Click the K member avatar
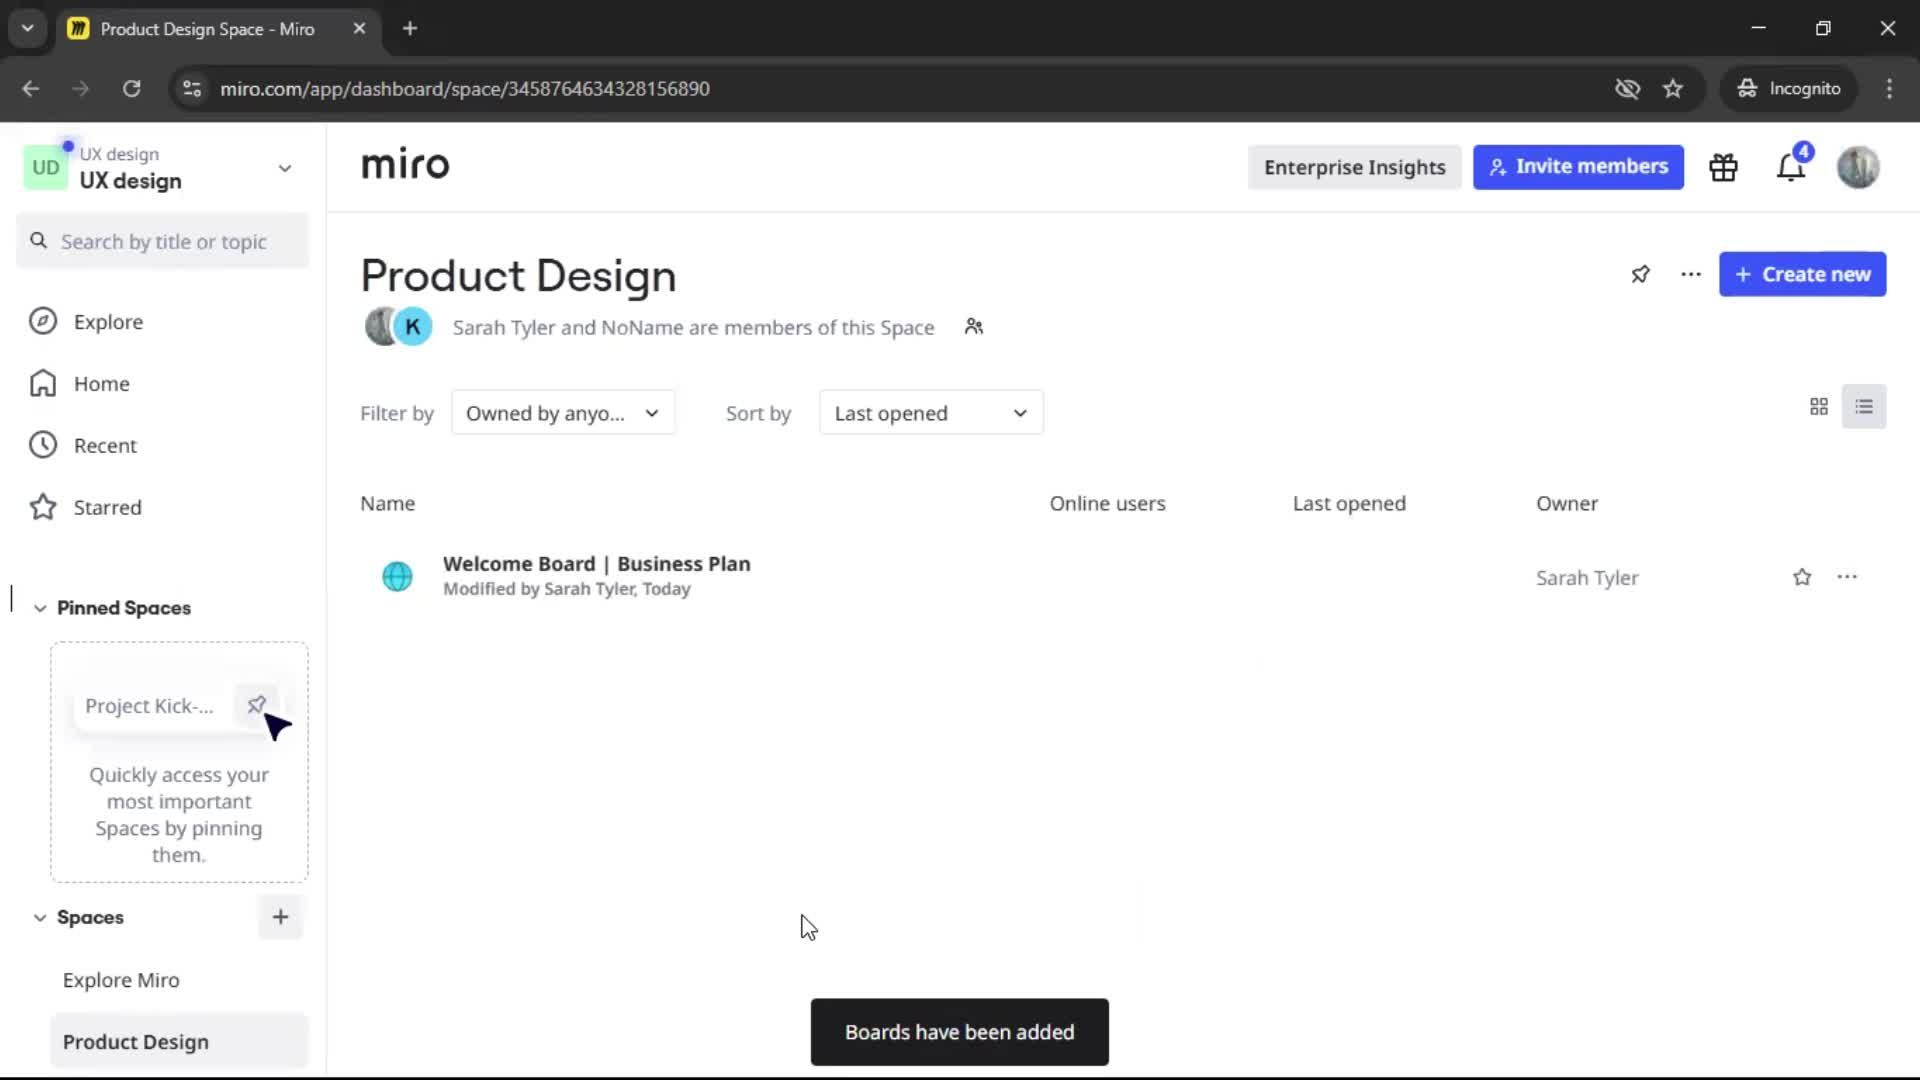This screenshot has height=1080, width=1920. [413, 327]
